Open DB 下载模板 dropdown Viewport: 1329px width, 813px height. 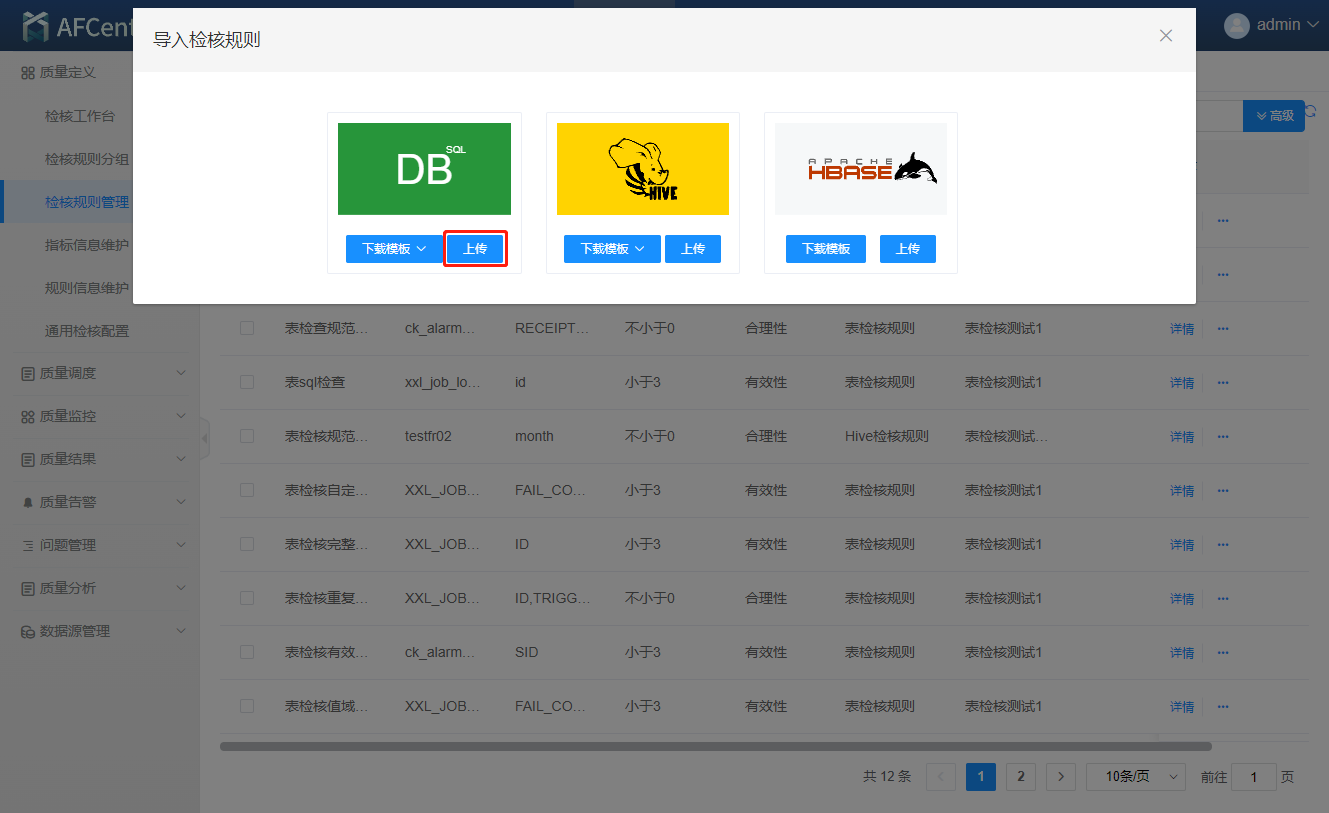tap(394, 249)
